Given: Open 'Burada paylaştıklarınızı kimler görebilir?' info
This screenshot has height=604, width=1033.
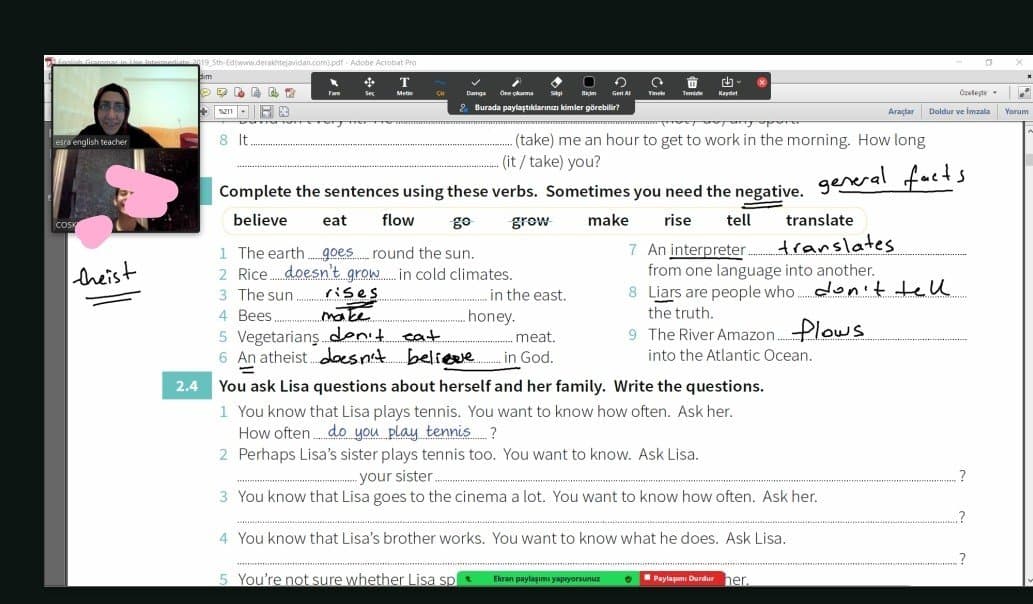Looking at the screenshot, I should pyautogui.click(x=540, y=107).
